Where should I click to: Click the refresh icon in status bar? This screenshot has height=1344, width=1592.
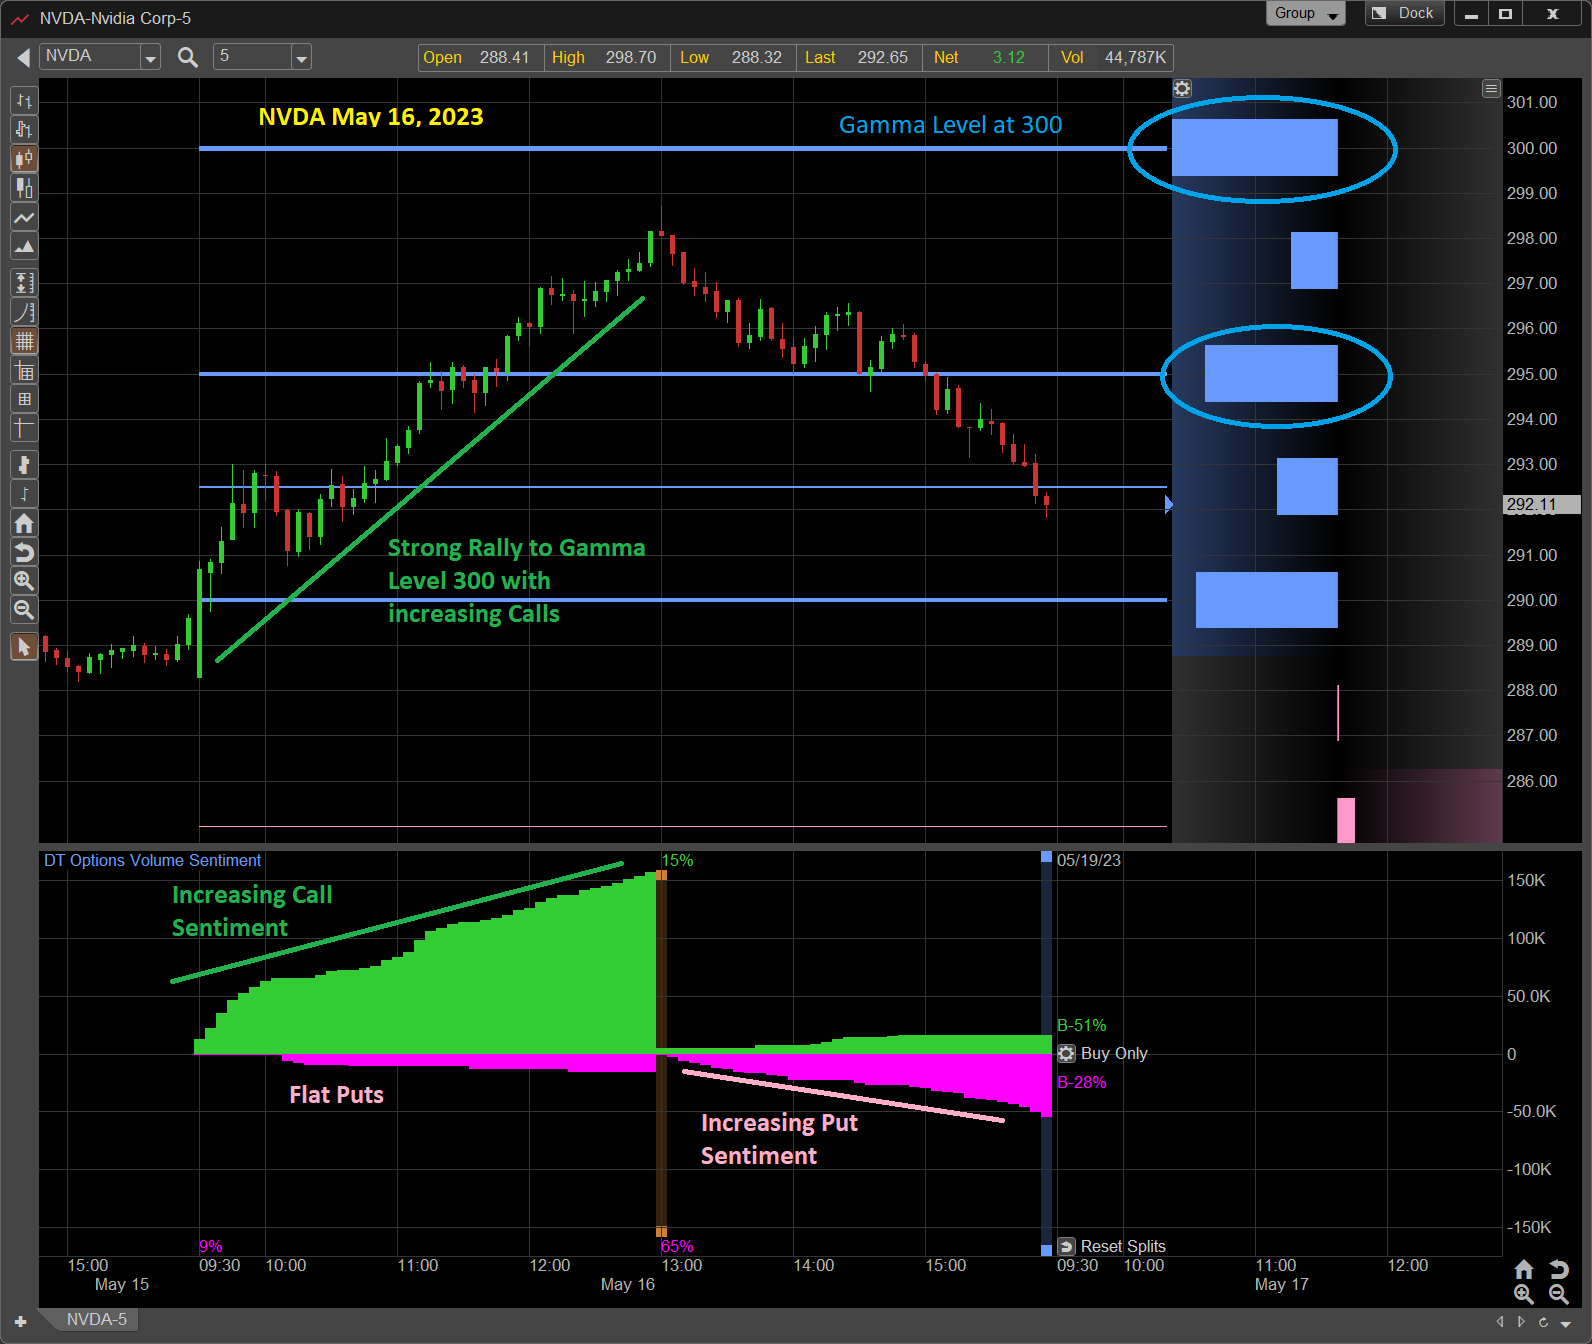tap(1543, 1322)
